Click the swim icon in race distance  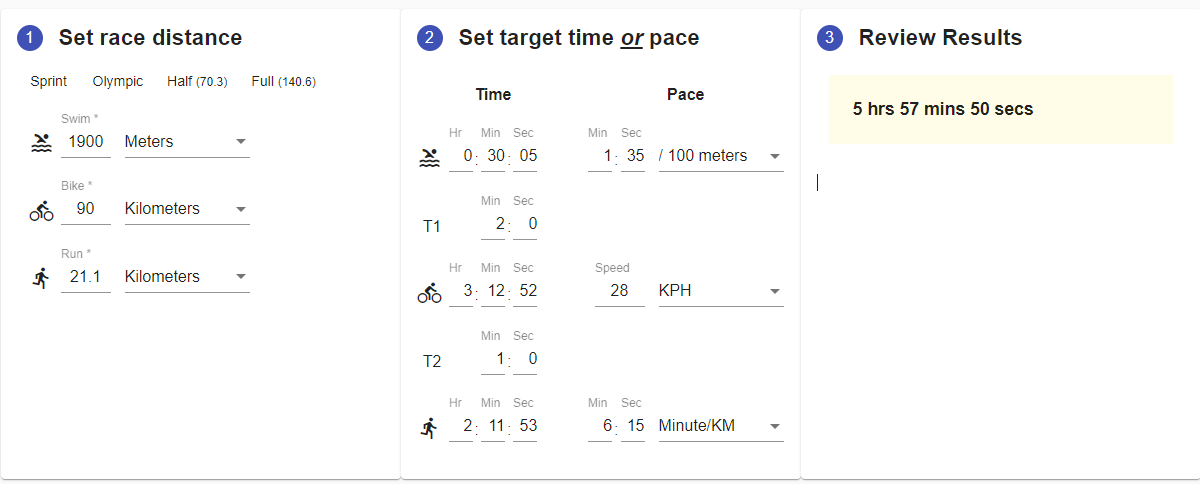pos(41,142)
